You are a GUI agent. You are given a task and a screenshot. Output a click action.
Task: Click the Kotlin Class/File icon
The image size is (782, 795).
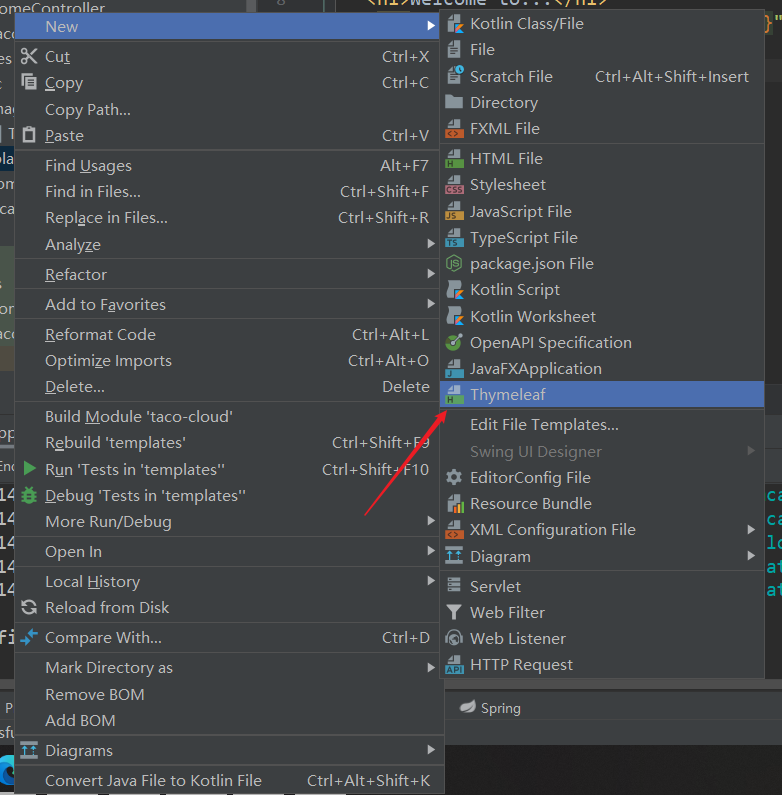pos(454,24)
